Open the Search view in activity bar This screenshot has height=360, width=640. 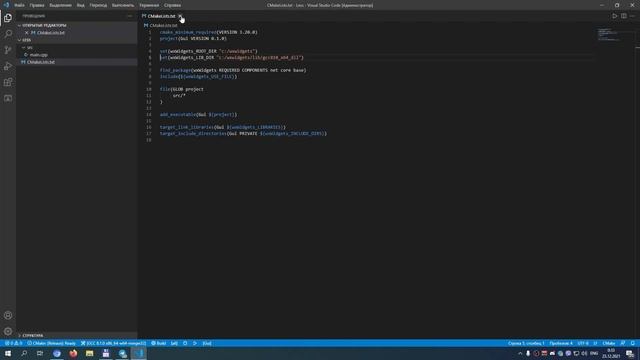(8, 34)
